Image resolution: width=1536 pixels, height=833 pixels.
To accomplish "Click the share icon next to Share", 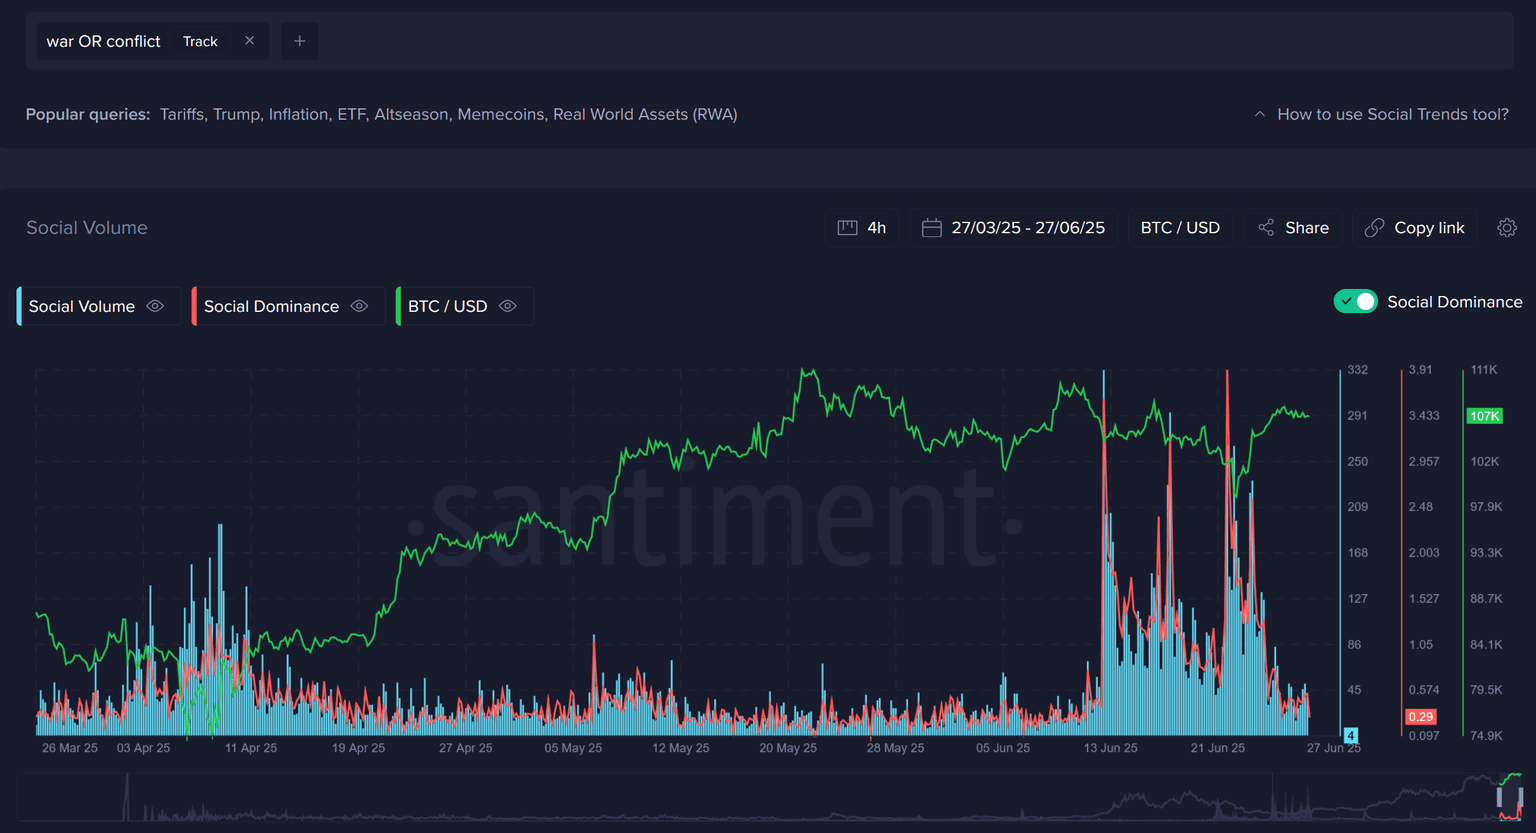I will 1266,228.
